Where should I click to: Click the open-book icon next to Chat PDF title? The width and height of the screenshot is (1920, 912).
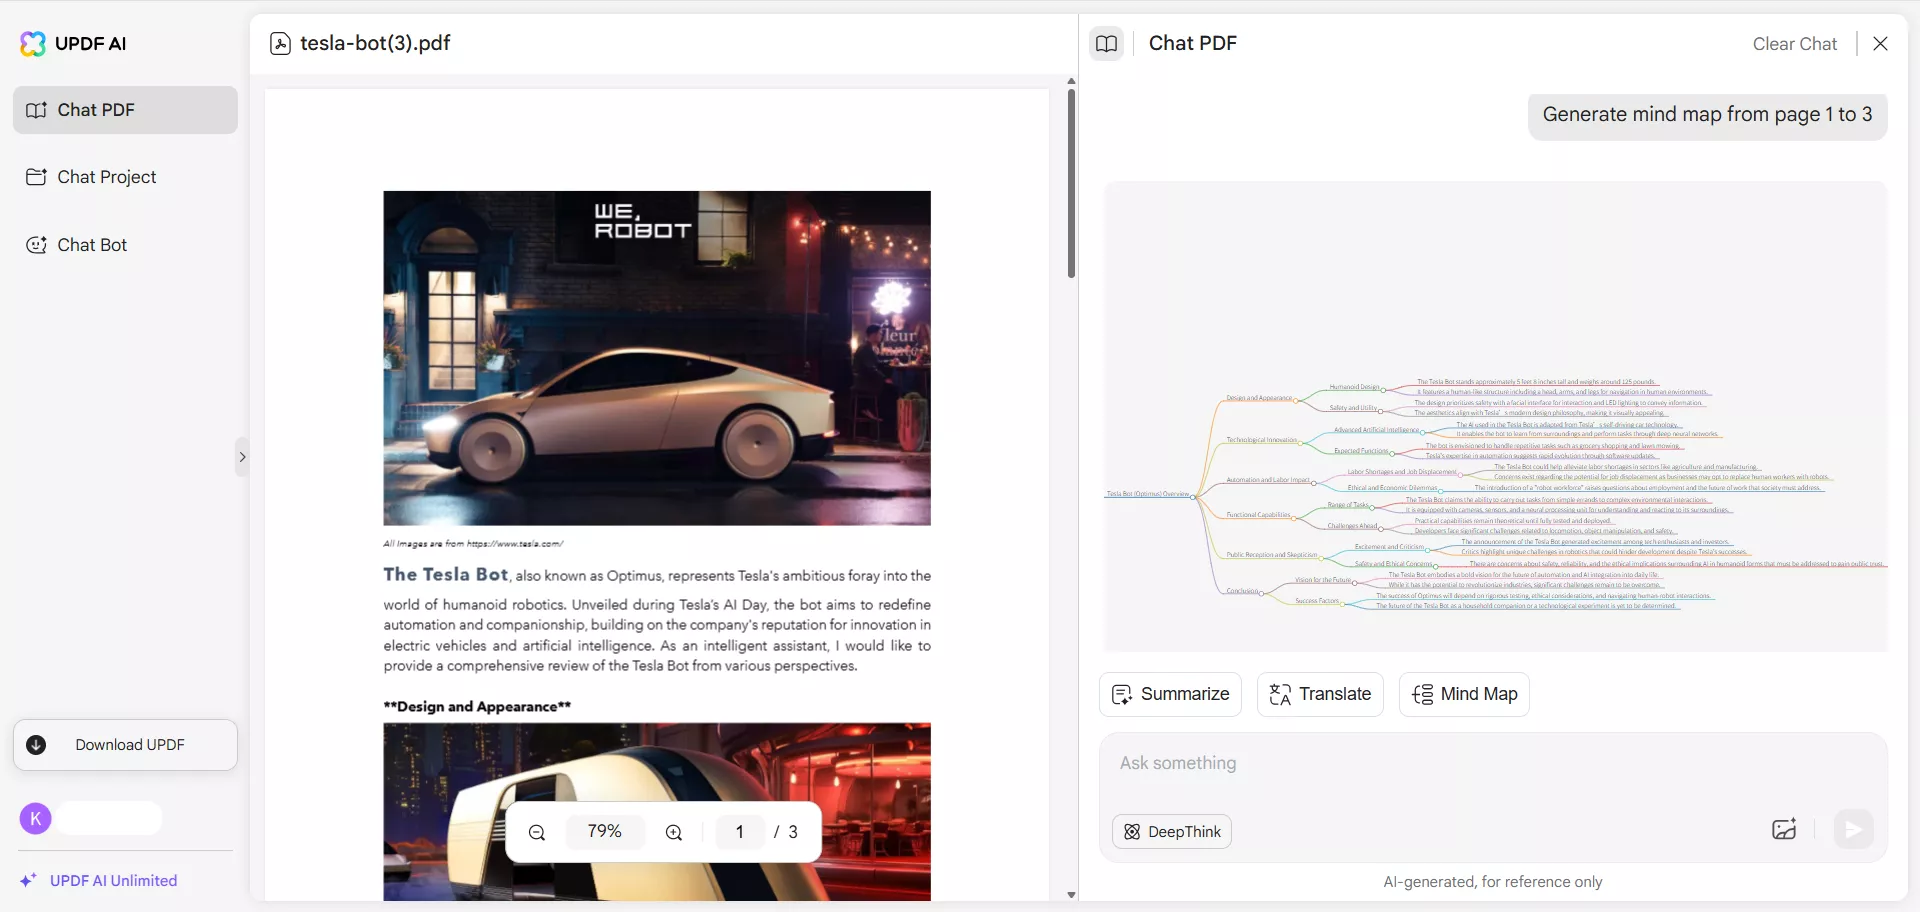pyautogui.click(x=1106, y=44)
